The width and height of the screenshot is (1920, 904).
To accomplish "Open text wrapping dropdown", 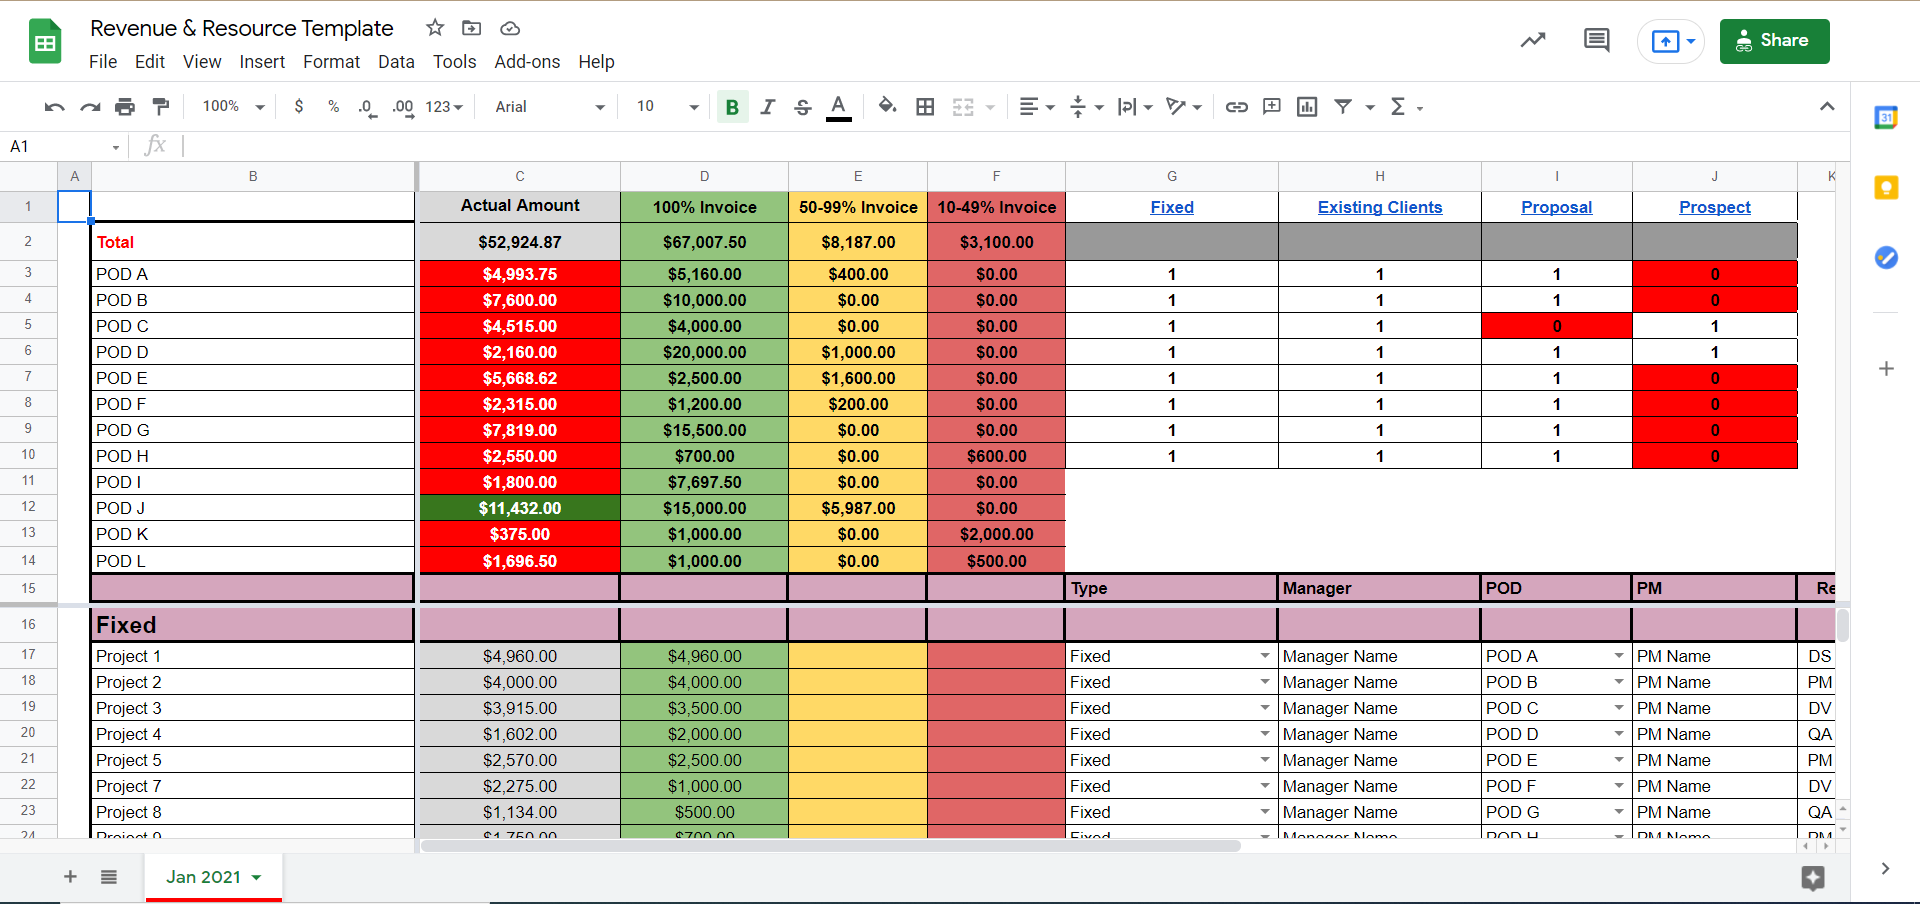I will pyautogui.click(x=1135, y=107).
